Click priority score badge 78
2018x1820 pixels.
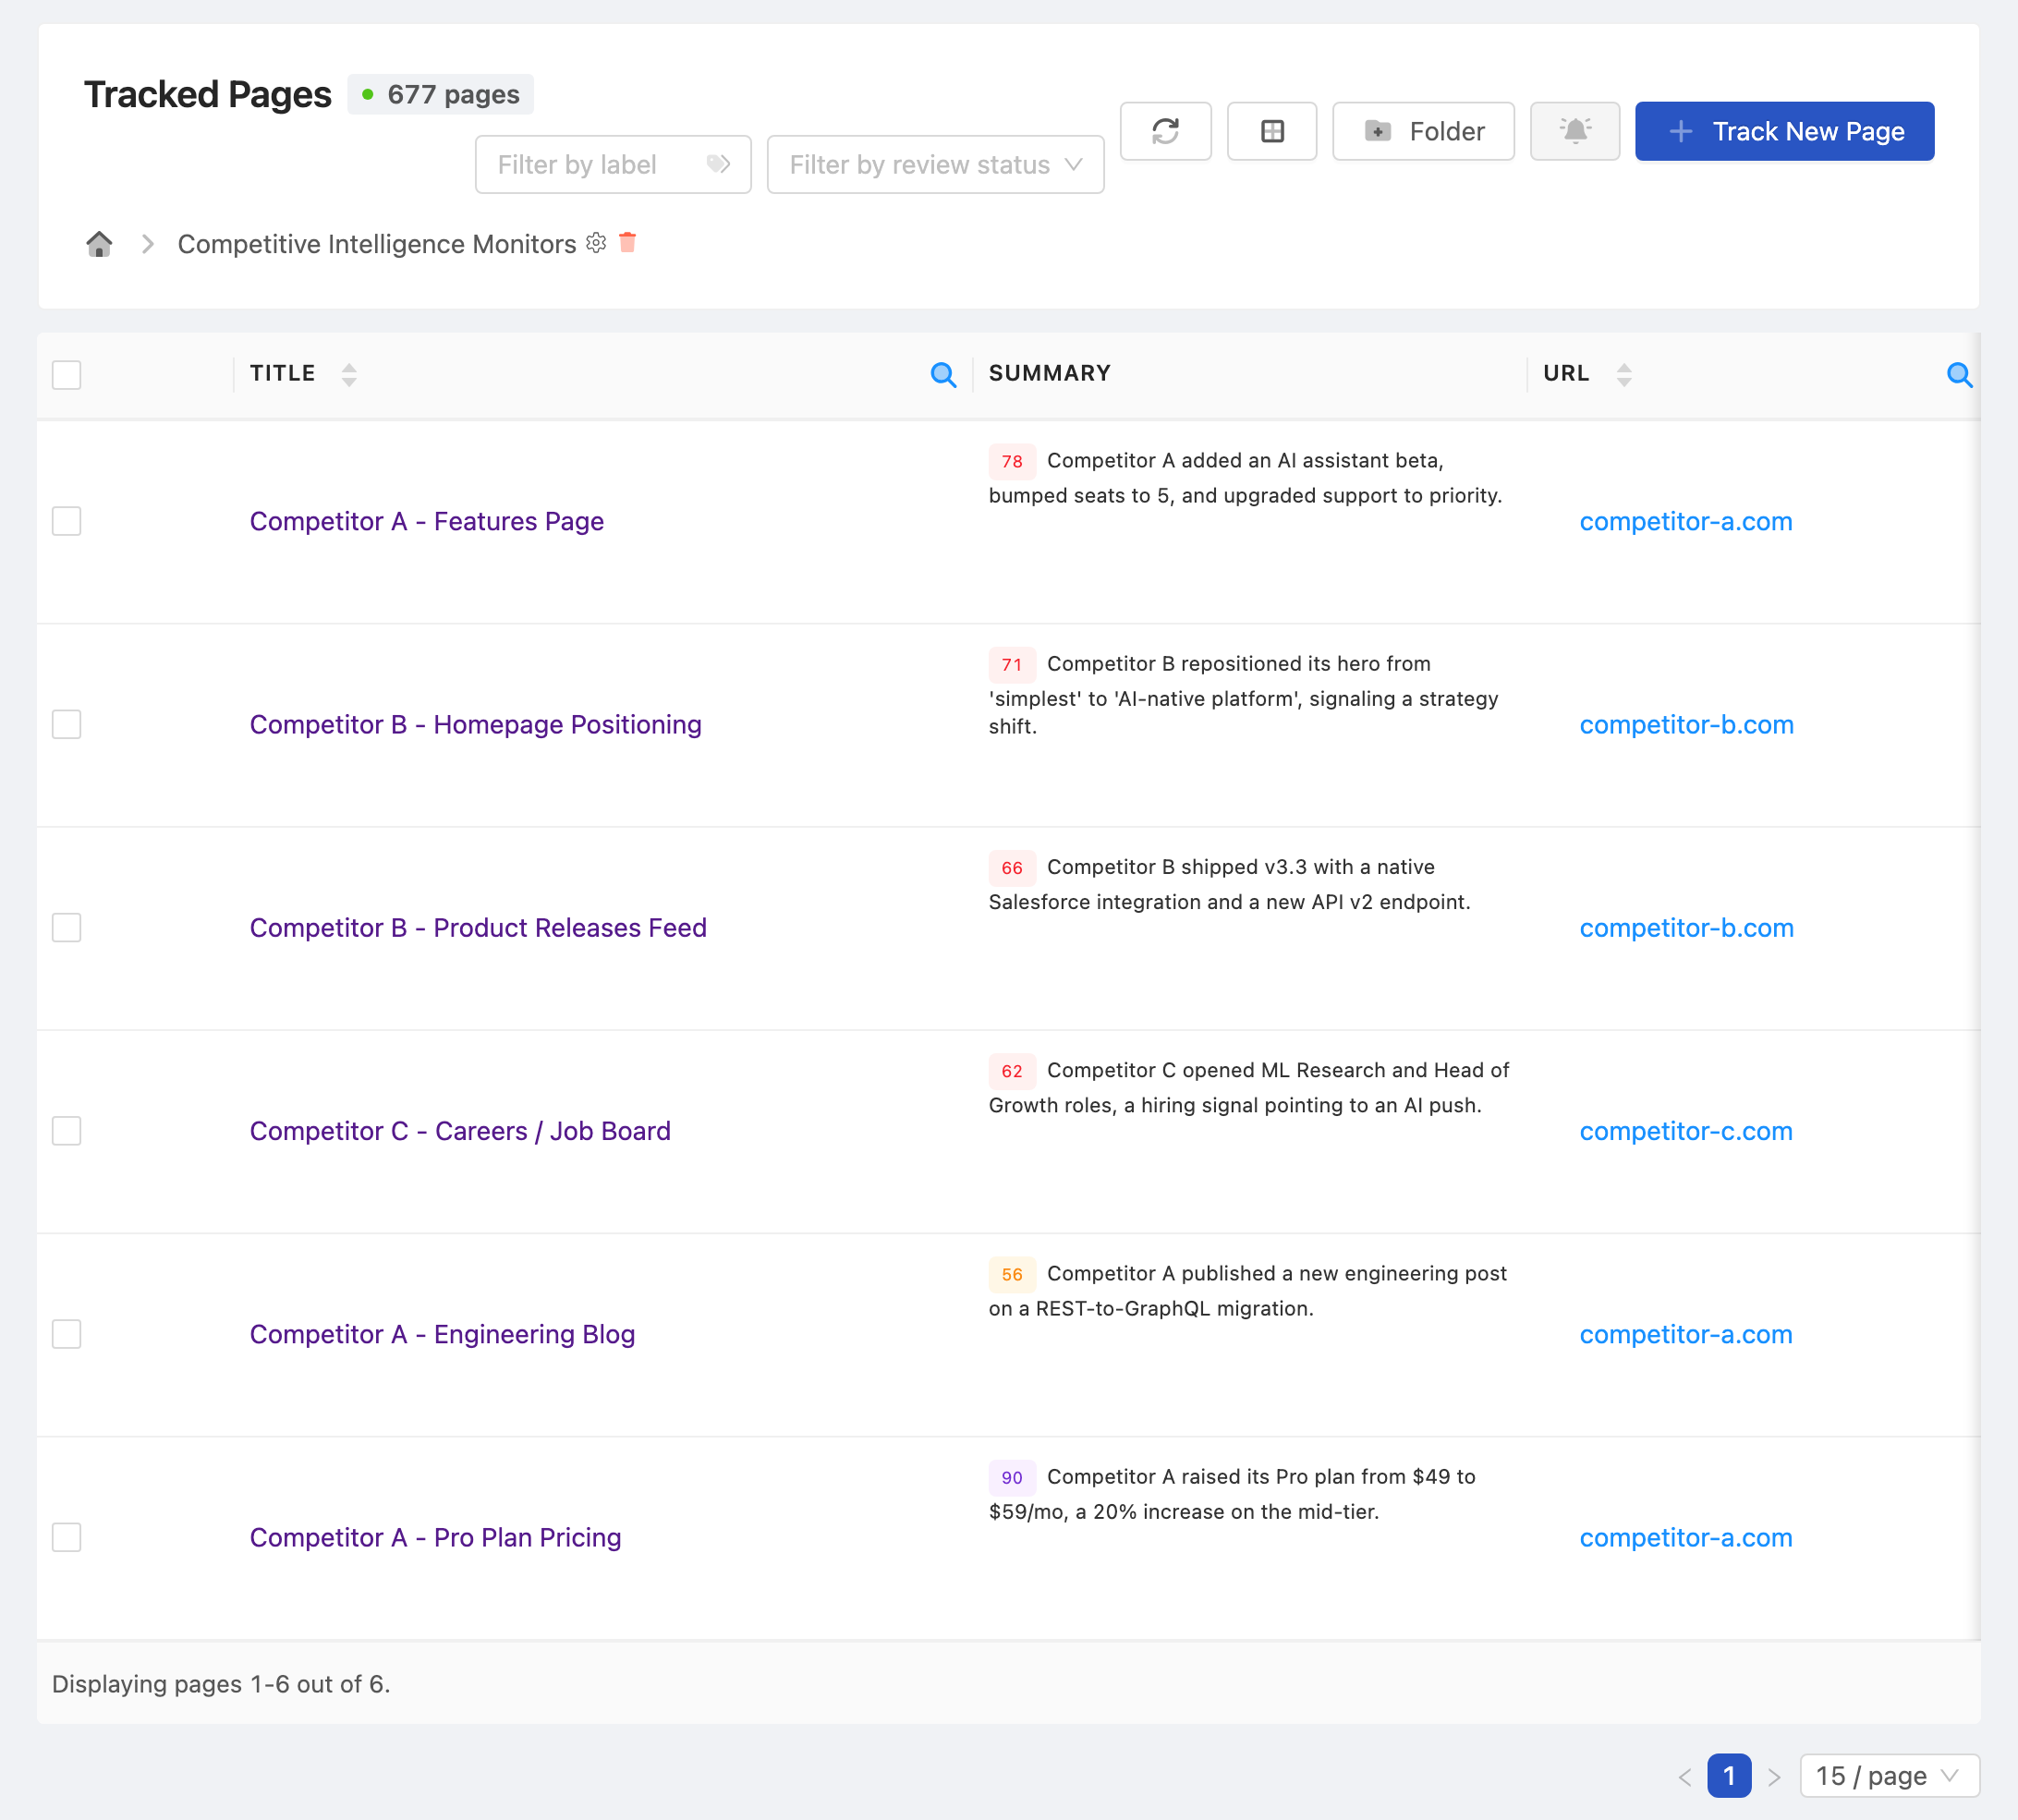pyautogui.click(x=1012, y=461)
